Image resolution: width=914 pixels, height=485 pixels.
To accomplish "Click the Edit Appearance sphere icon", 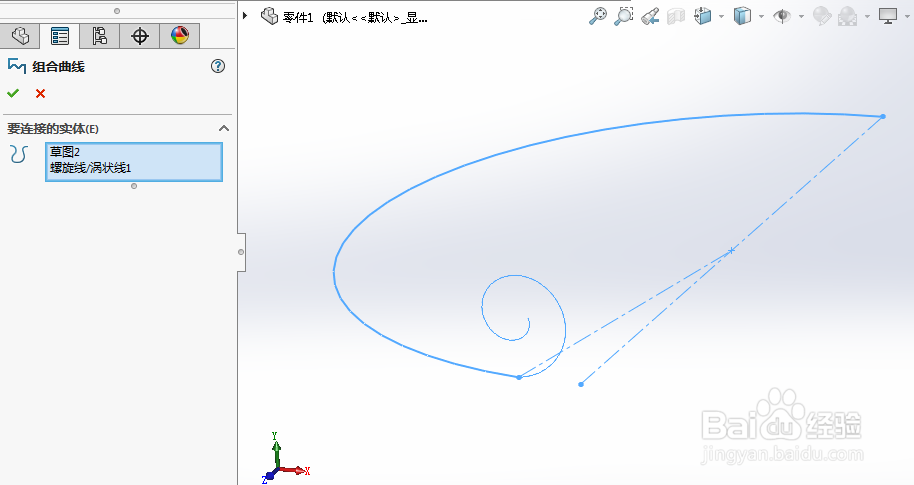I will coord(822,16).
